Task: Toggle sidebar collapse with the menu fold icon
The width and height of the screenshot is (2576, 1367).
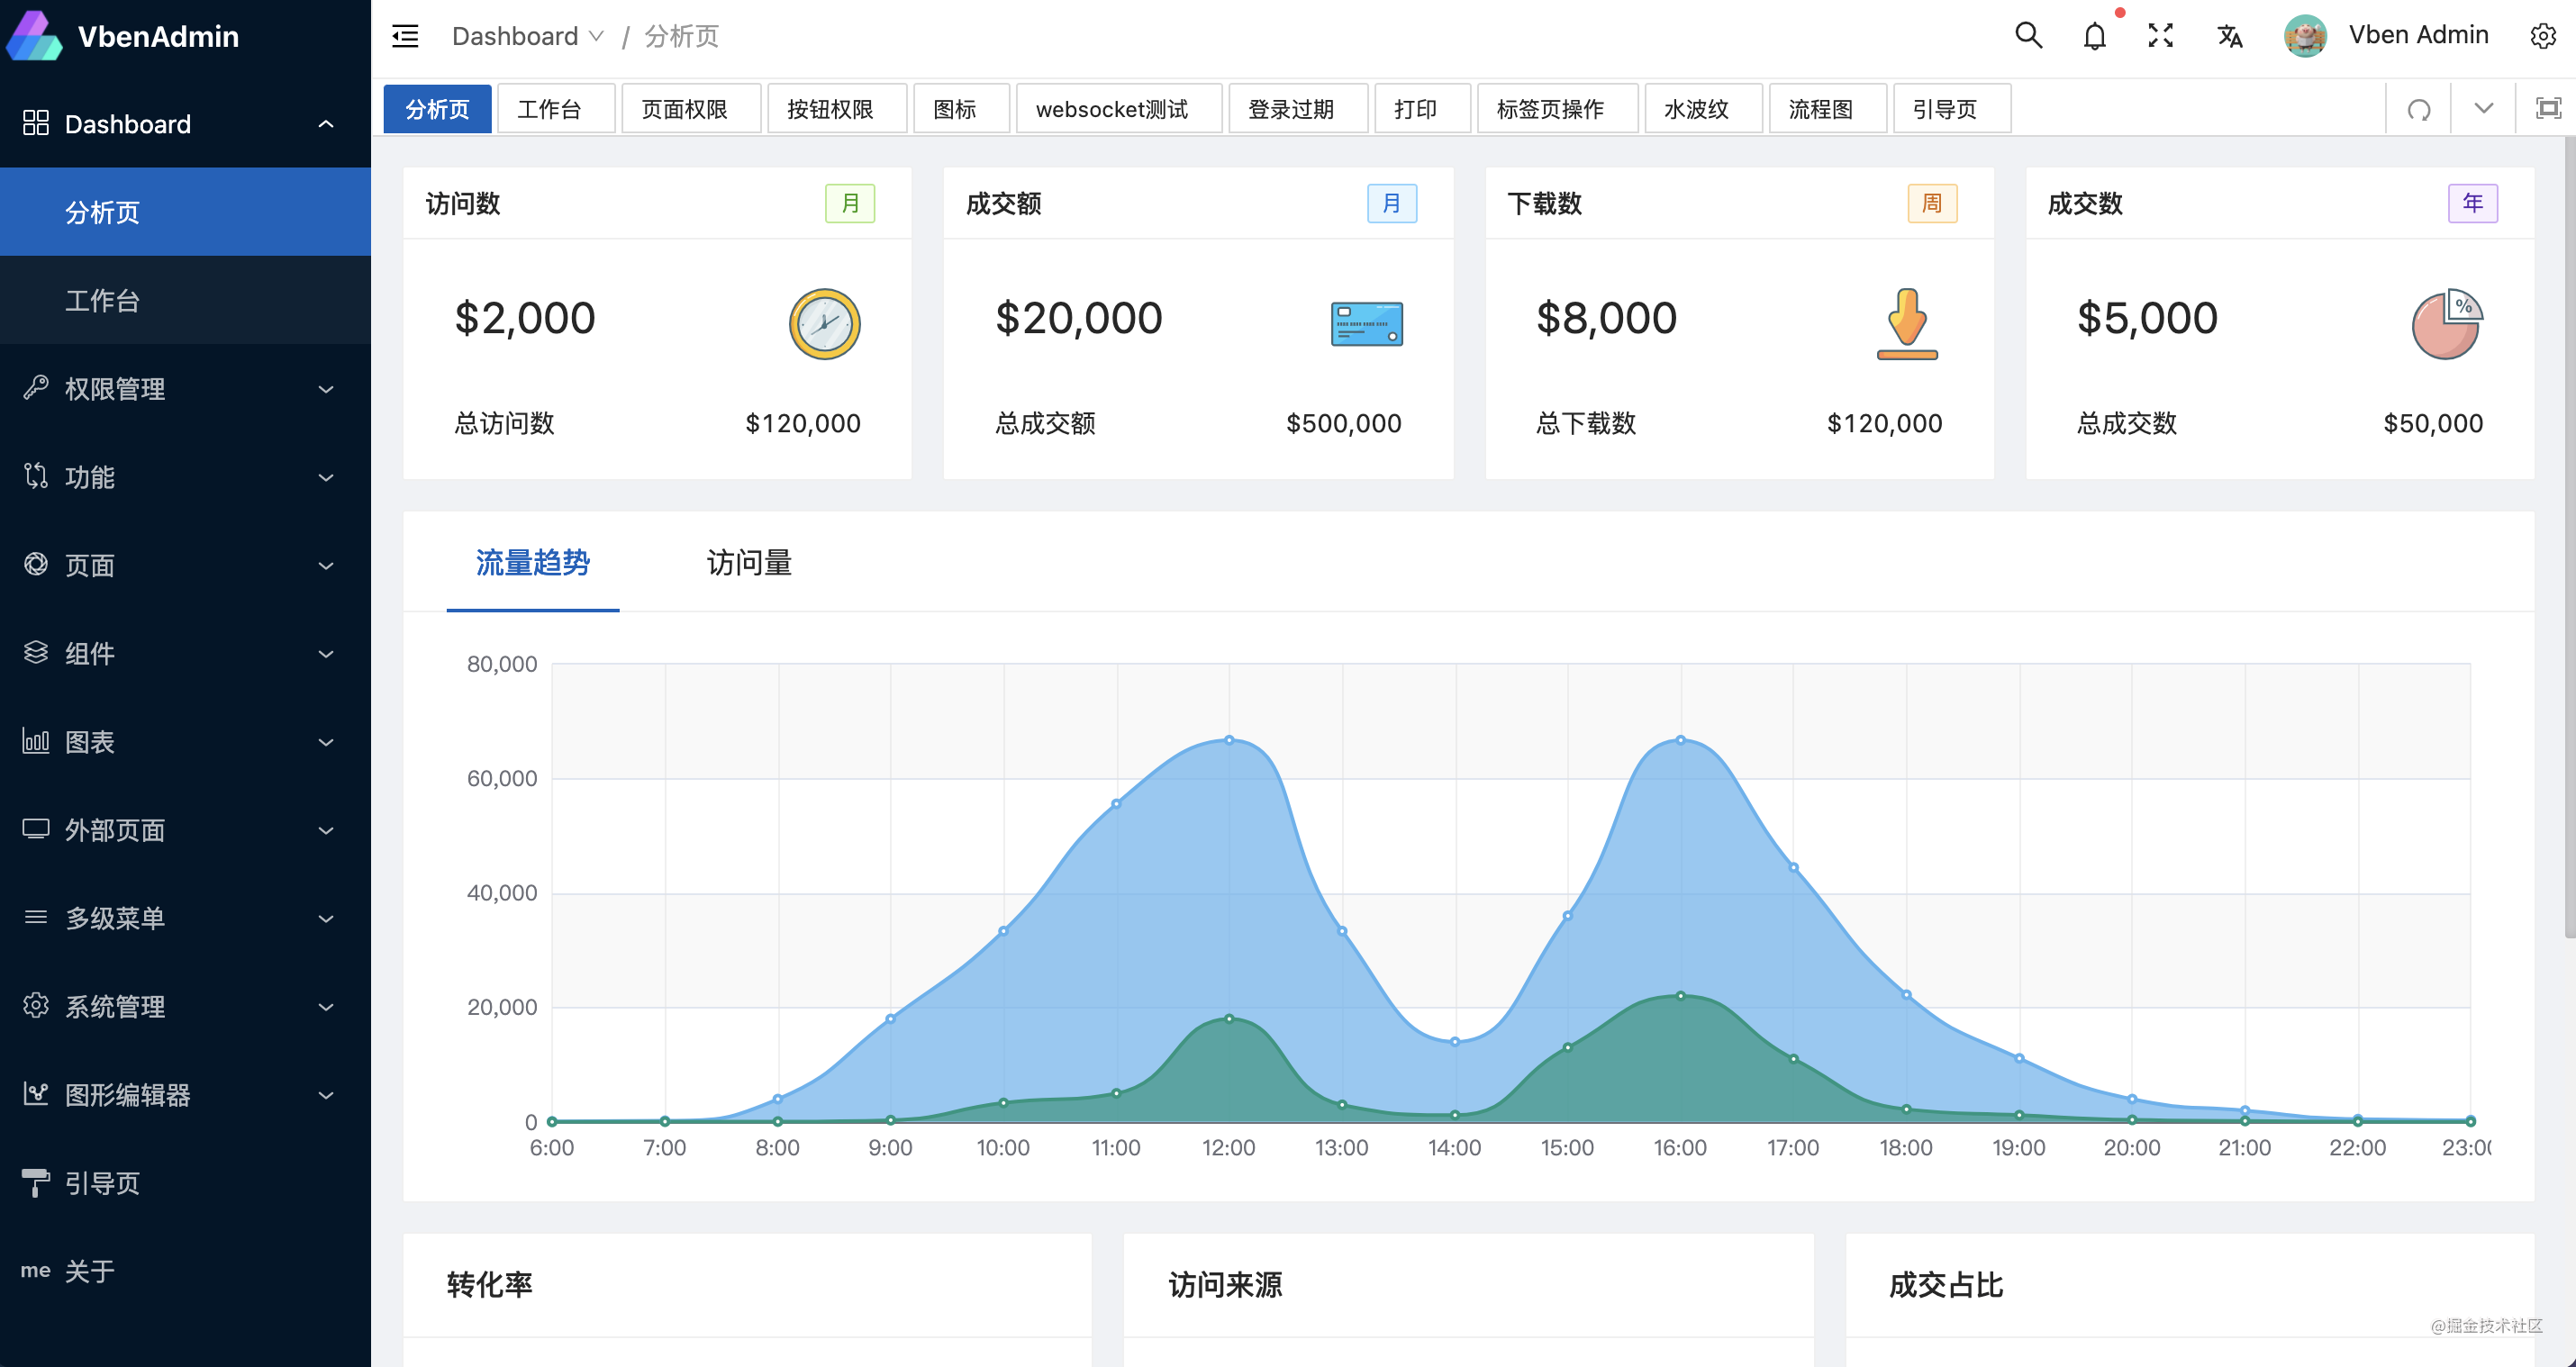Action: click(x=405, y=36)
